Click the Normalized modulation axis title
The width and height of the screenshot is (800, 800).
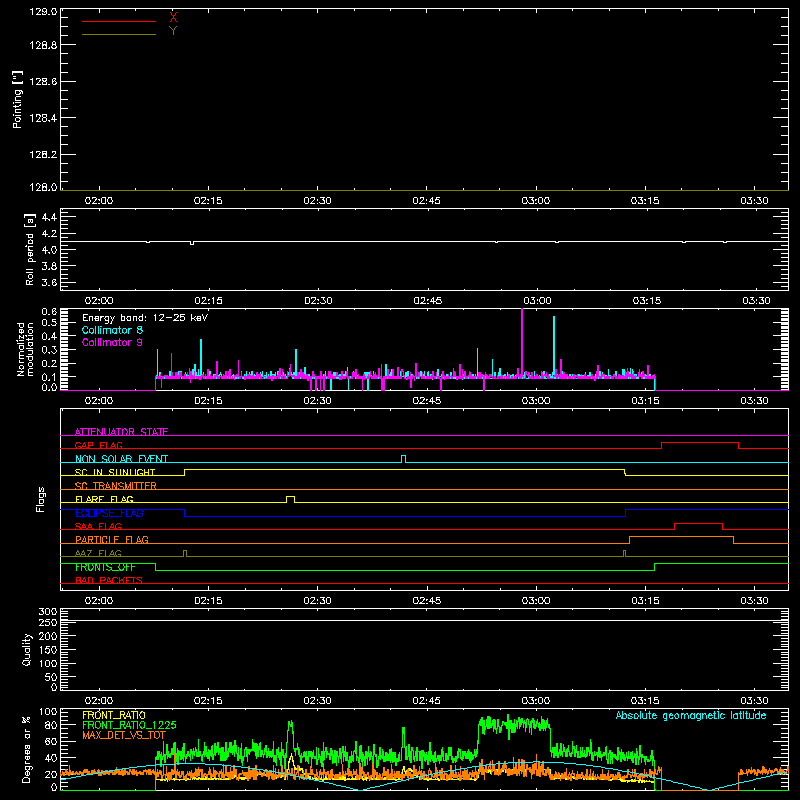click(x=25, y=349)
